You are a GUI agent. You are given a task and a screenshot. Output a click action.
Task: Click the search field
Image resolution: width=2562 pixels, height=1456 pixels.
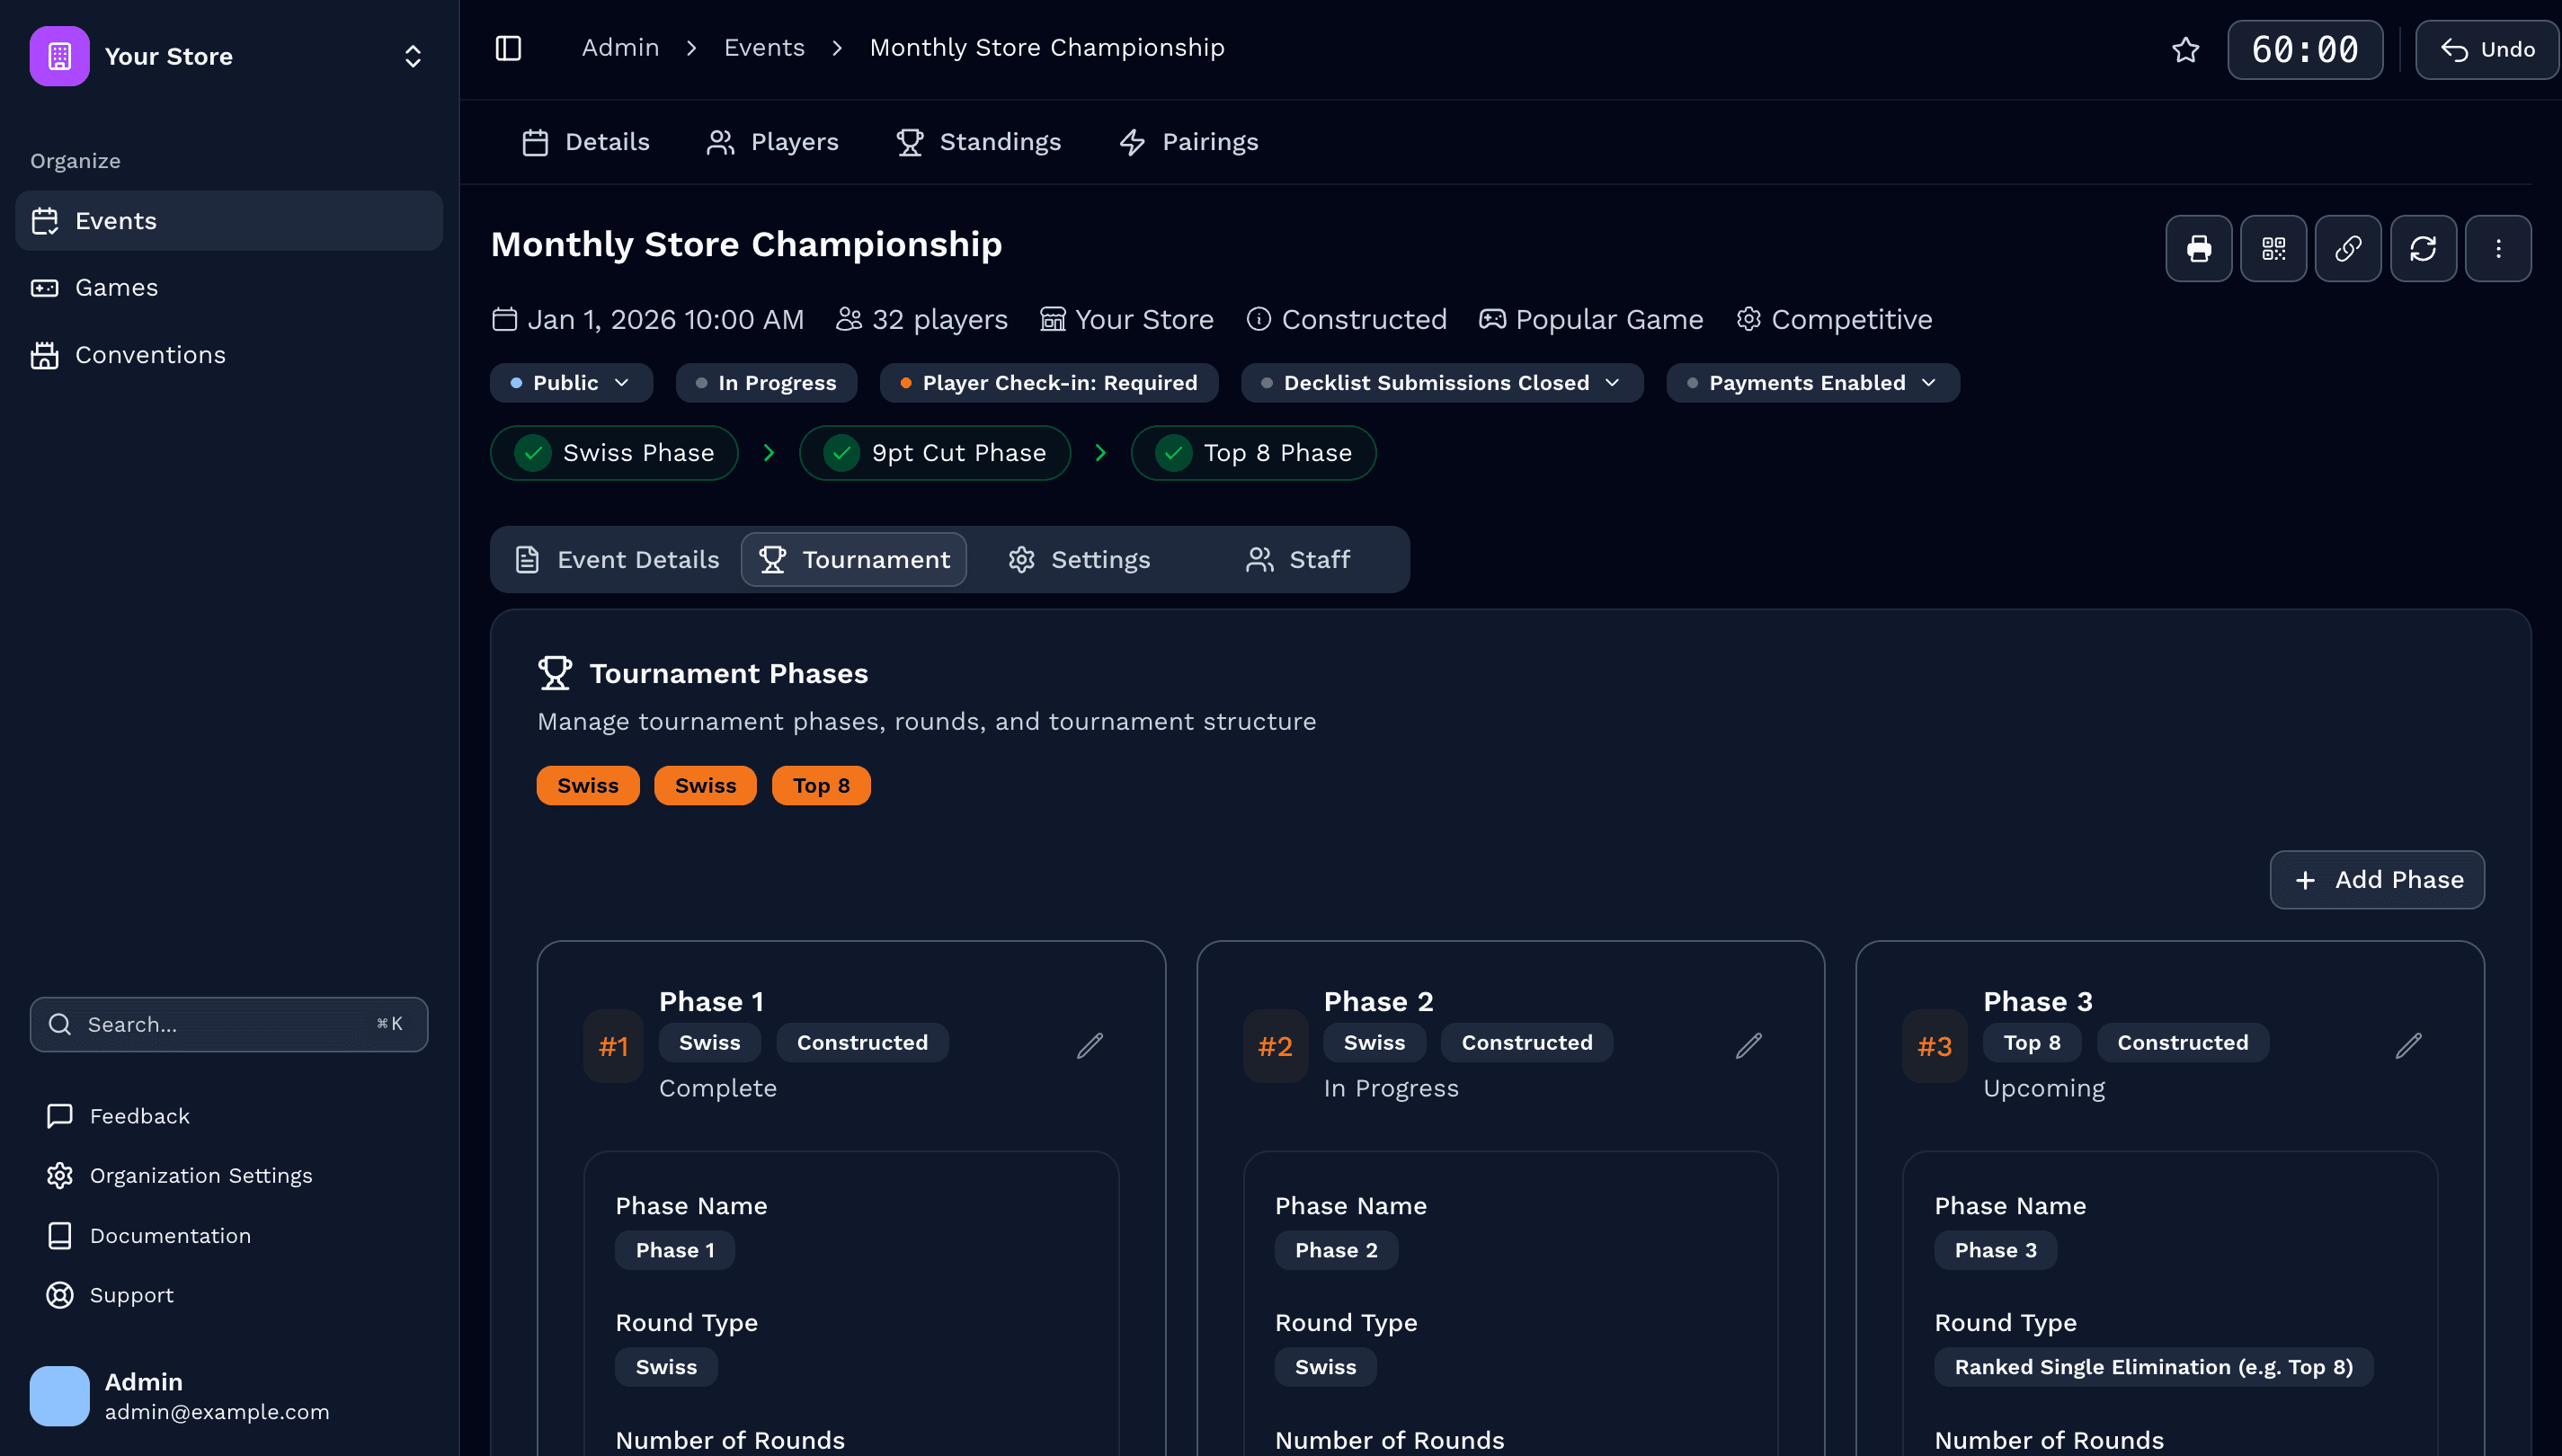(229, 1024)
